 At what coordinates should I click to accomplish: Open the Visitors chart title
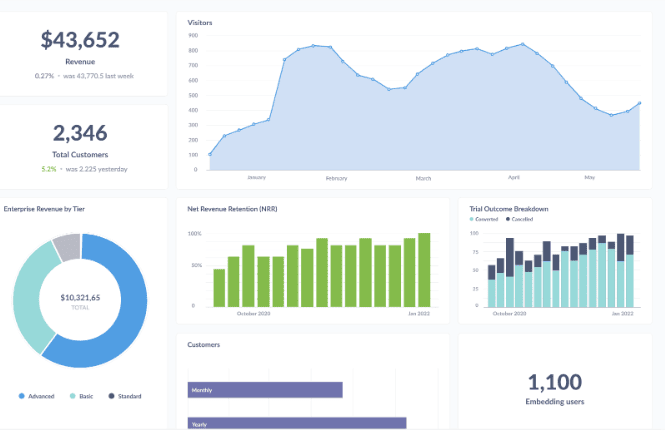tap(200, 22)
